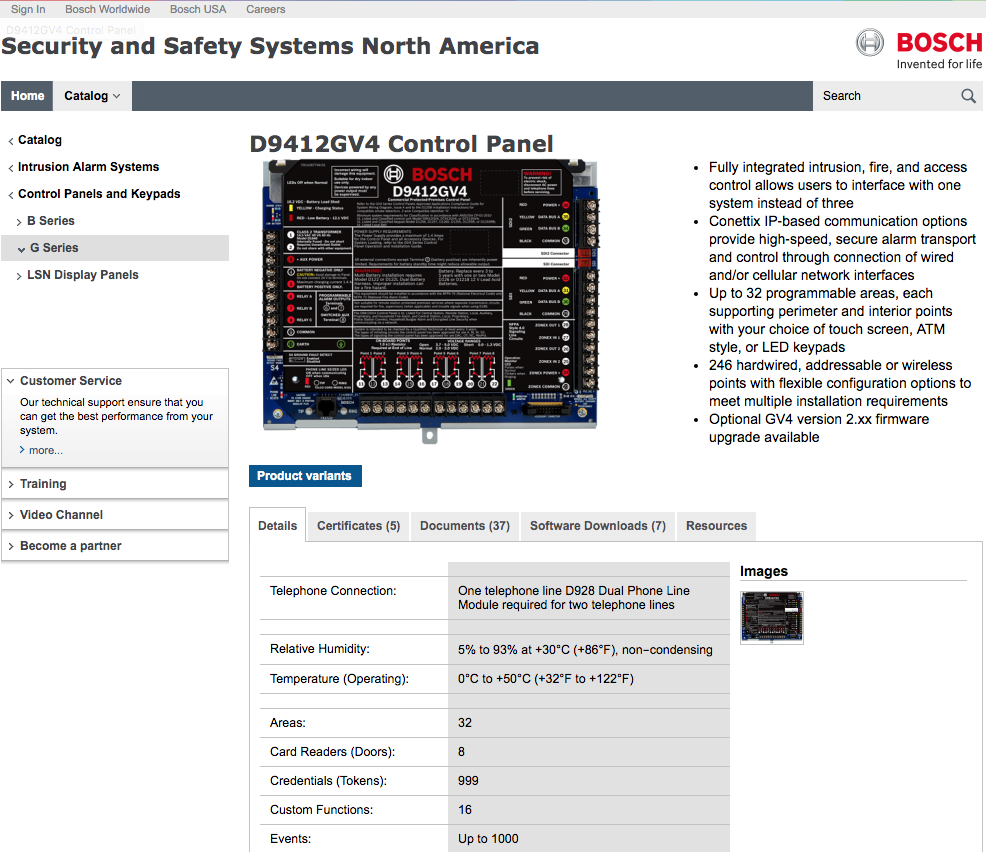The height and width of the screenshot is (852, 986).
Task: Open the Sign In link
Action: [x=28, y=9]
